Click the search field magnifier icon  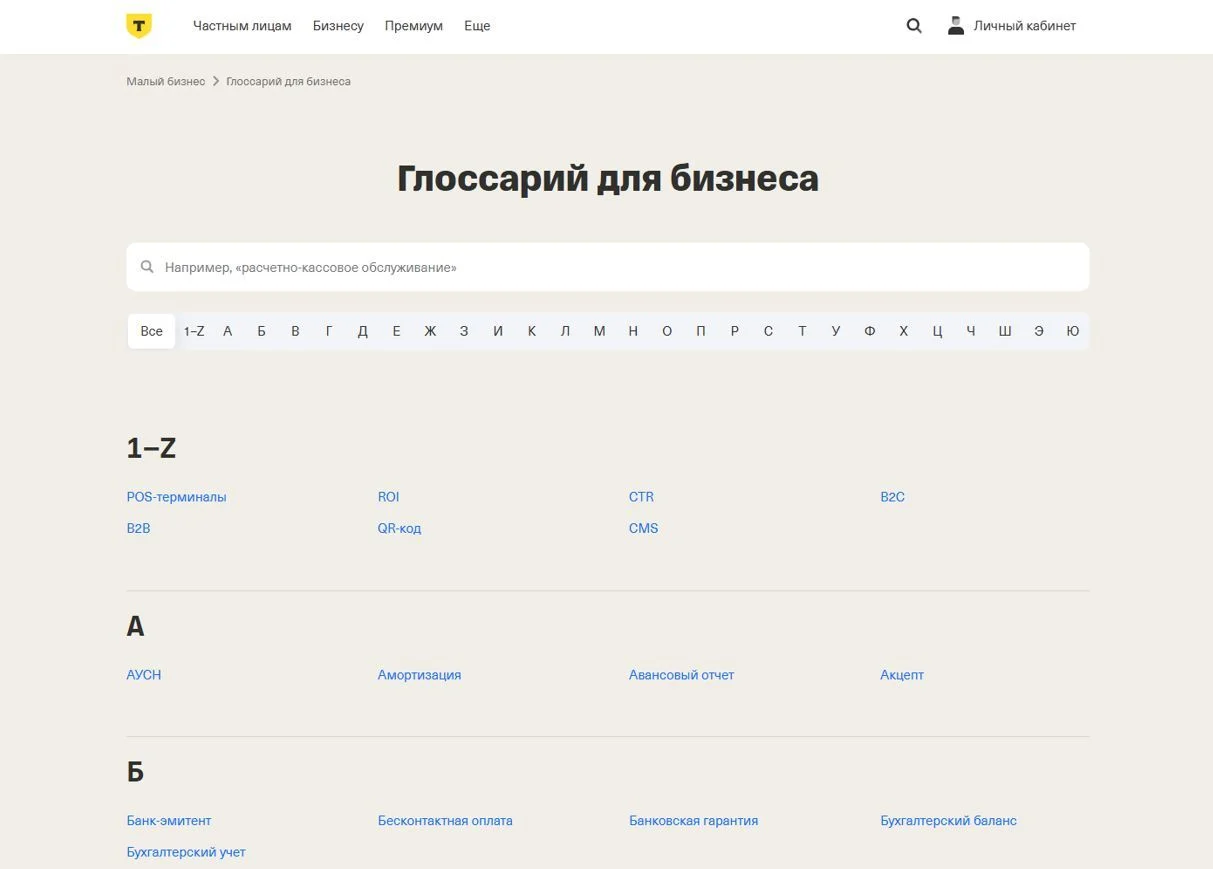[x=147, y=267]
